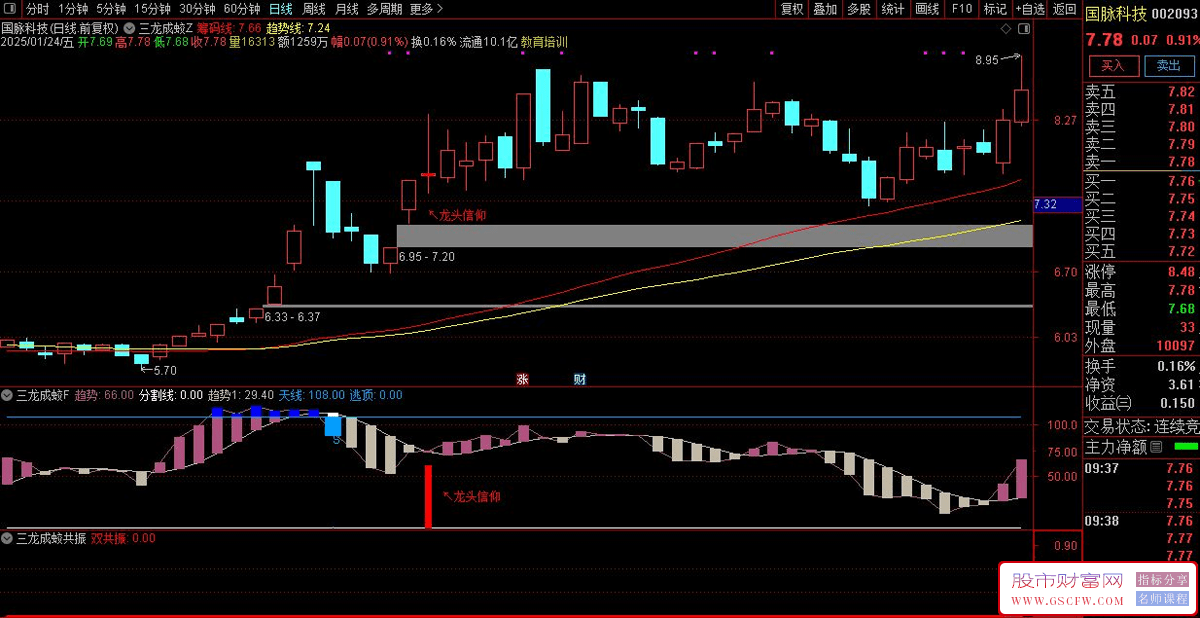Select the 月线 monthly tab
1200x618 pixels.
click(x=346, y=9)
